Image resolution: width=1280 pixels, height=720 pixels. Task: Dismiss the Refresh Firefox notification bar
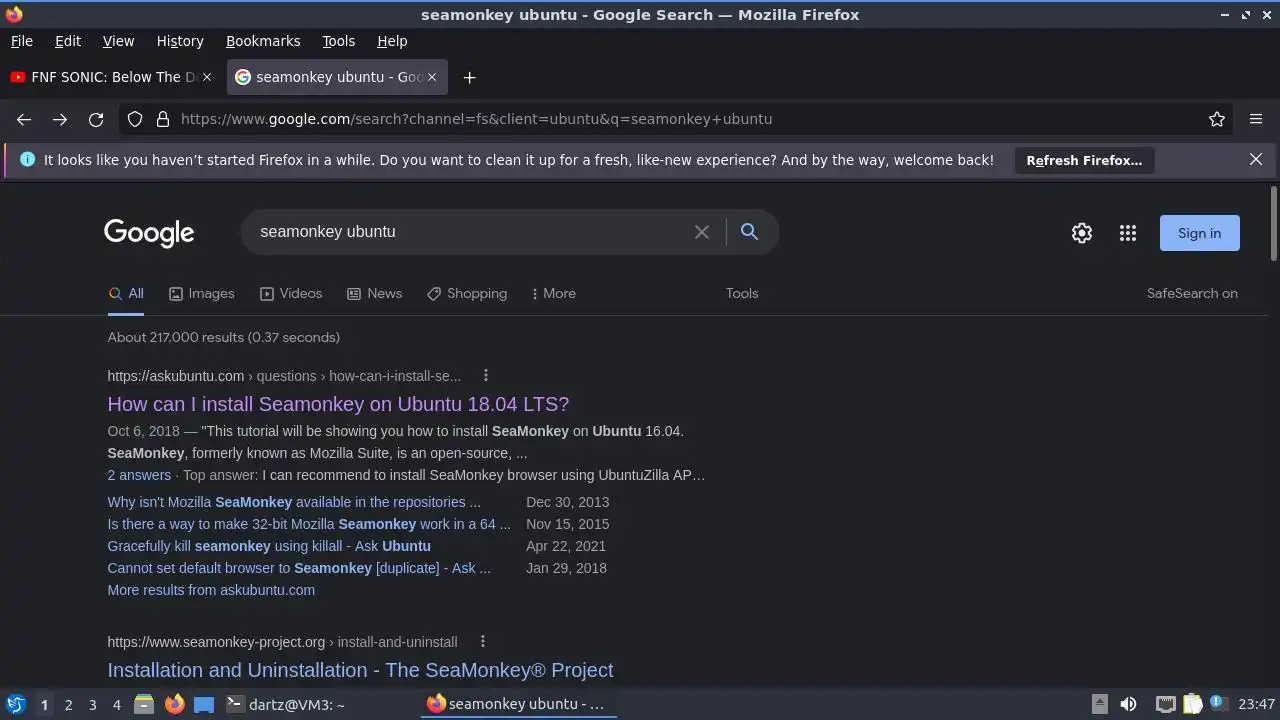pos(1256,159)
